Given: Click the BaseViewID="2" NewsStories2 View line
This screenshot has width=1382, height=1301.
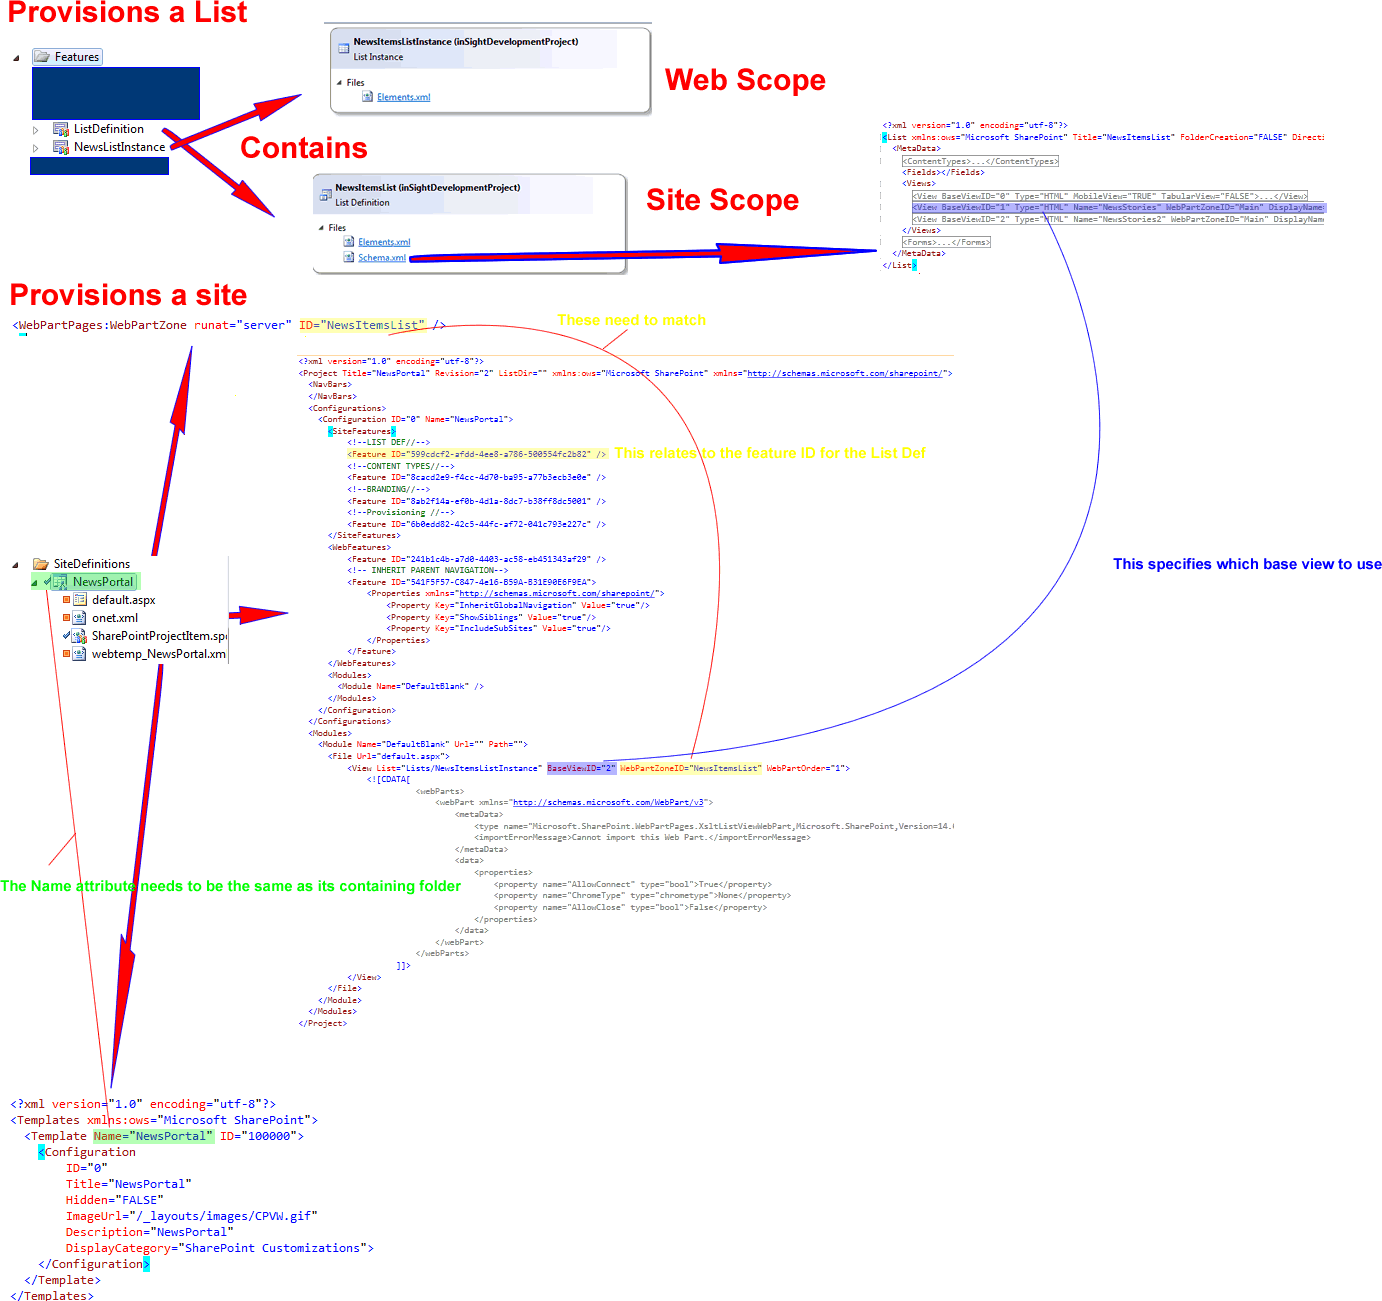Looking at the screenshot, I should click(x=1118, y=219).
